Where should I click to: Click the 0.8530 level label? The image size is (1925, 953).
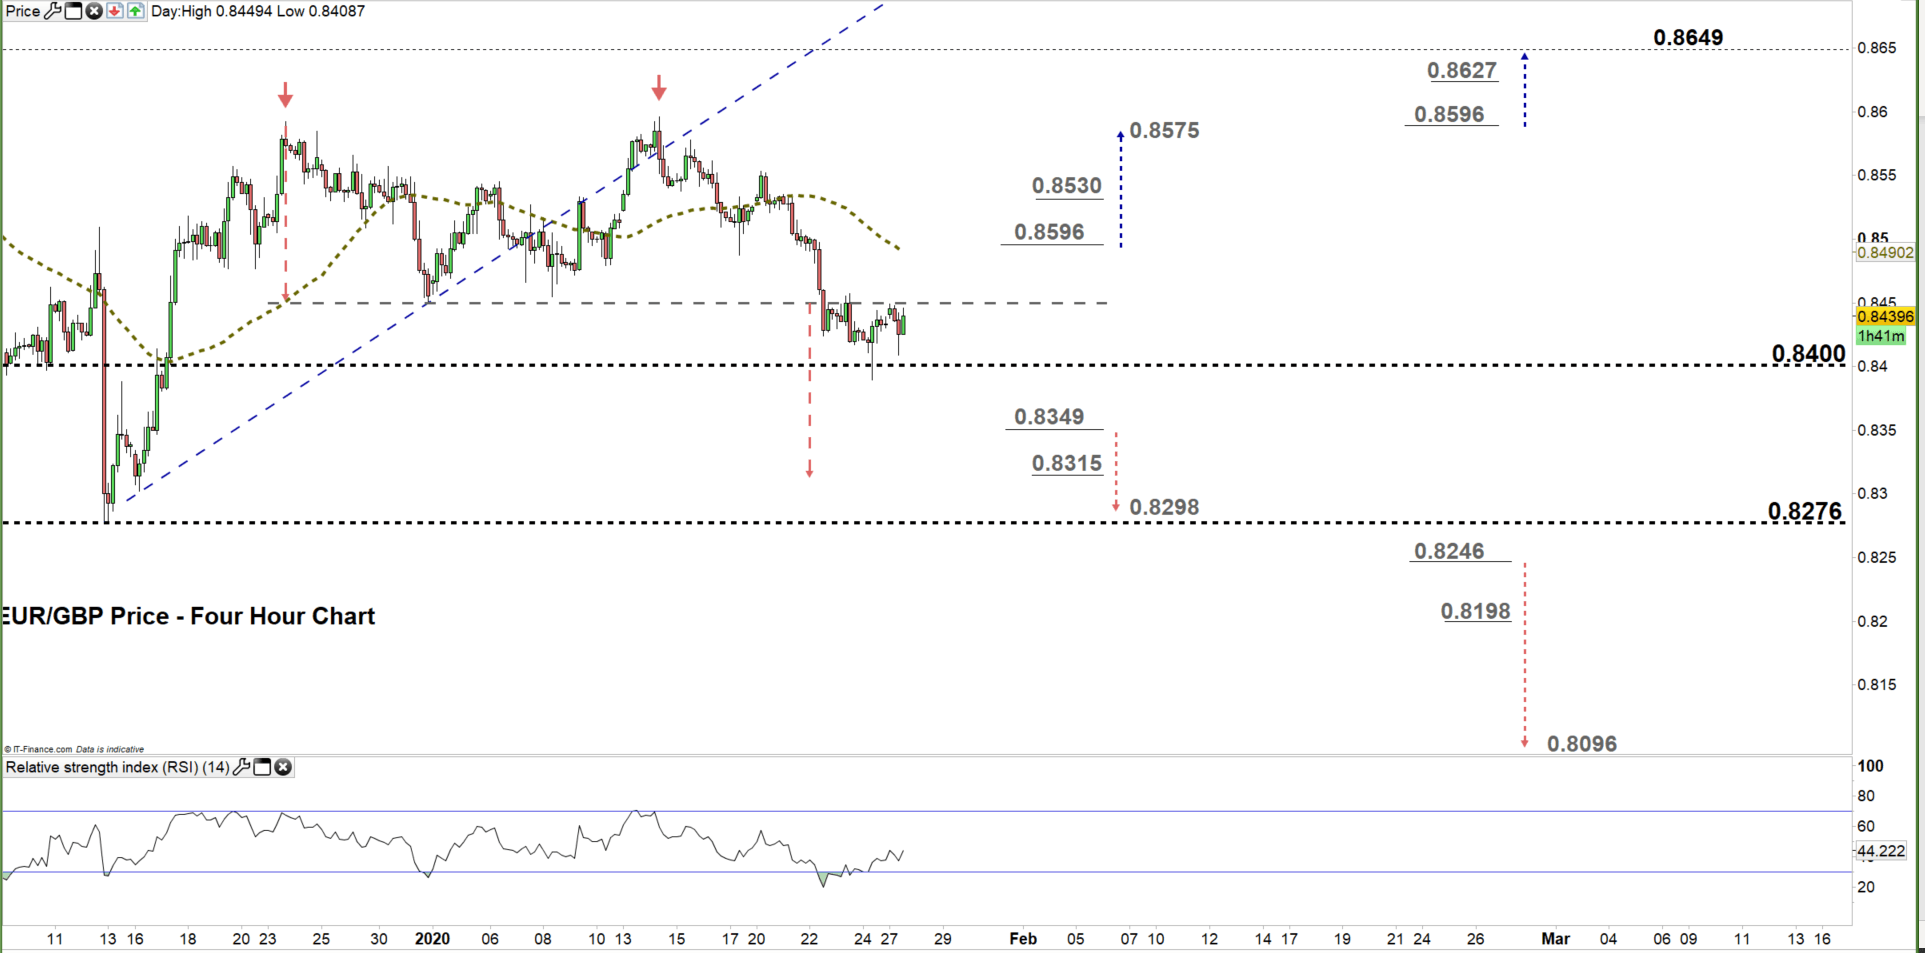click(1067, 185)
